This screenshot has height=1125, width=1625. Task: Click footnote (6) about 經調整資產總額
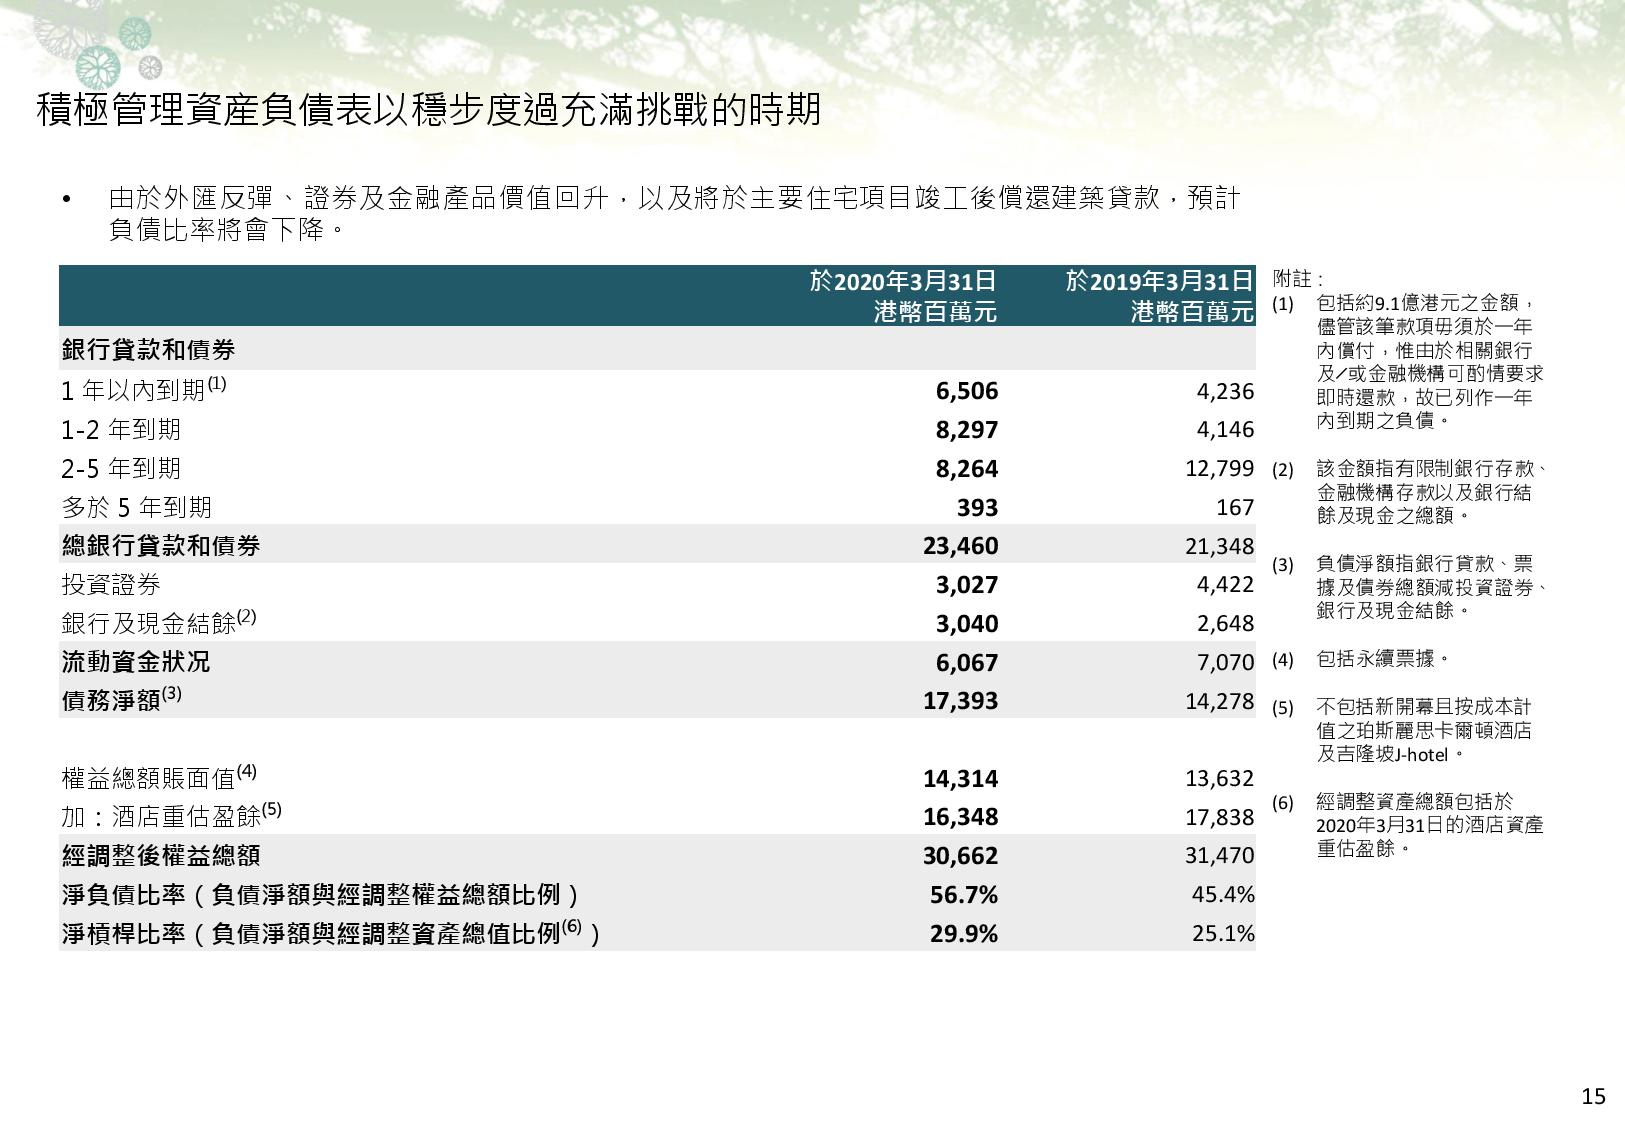point(1408,826)
